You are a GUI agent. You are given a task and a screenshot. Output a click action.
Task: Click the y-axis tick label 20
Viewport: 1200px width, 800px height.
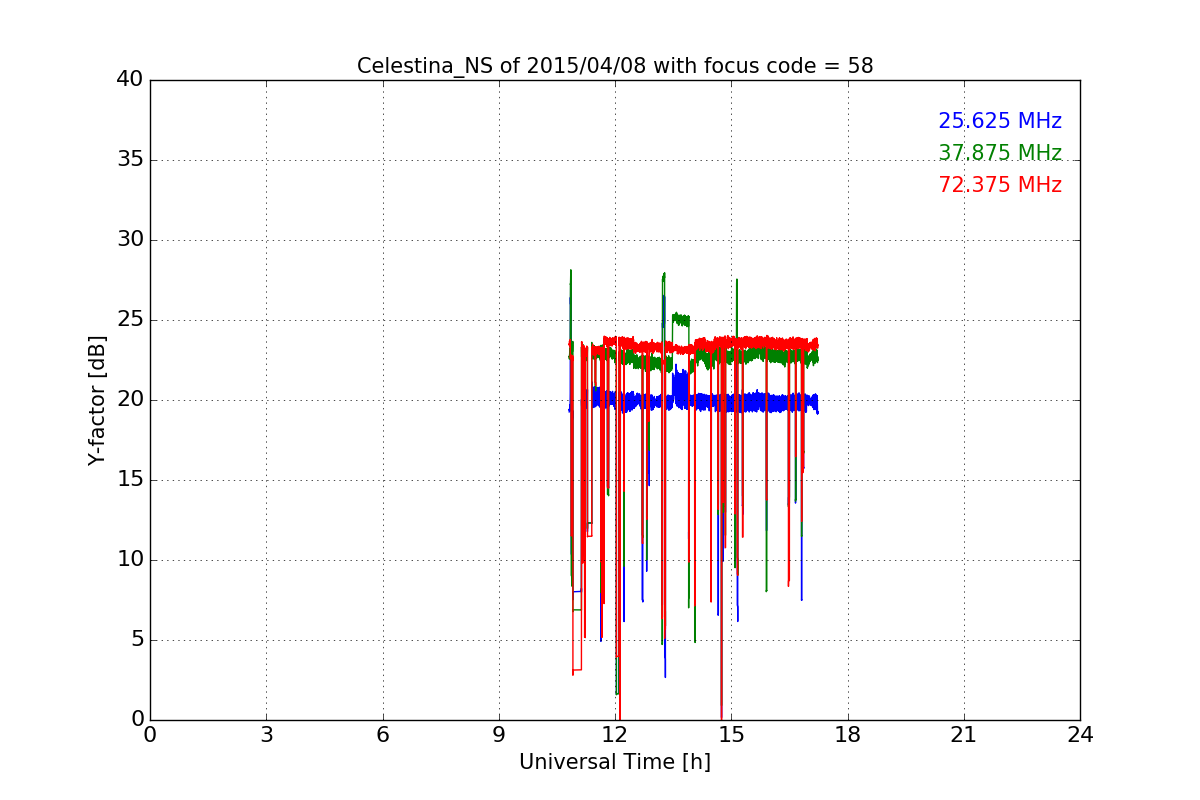[130, 400]
